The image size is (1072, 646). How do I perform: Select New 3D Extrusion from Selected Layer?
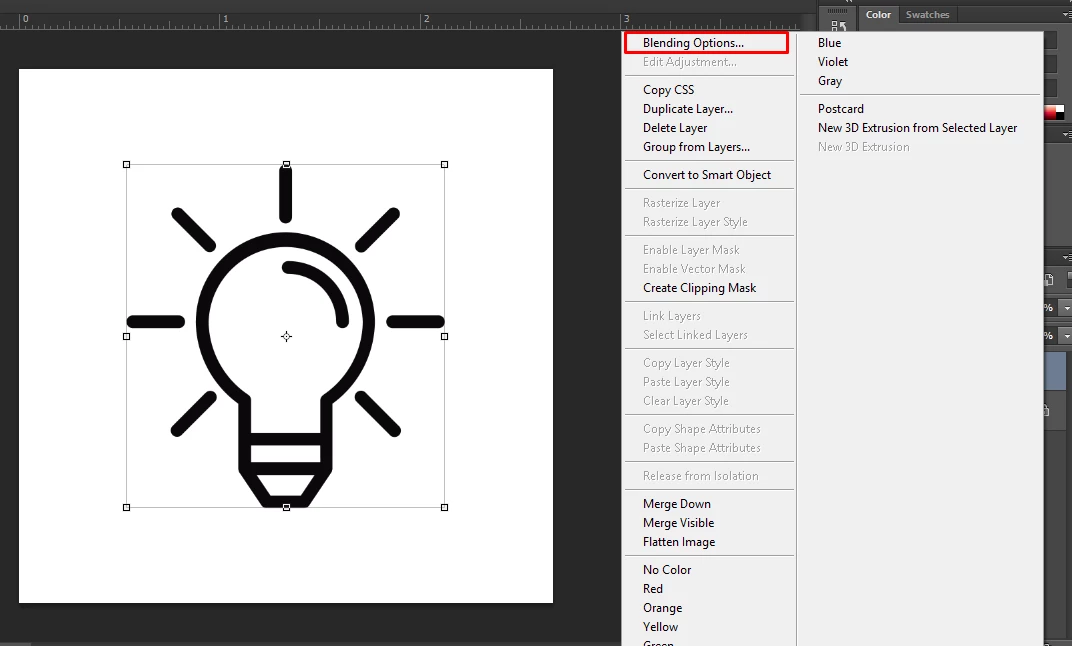coord(917,128)
